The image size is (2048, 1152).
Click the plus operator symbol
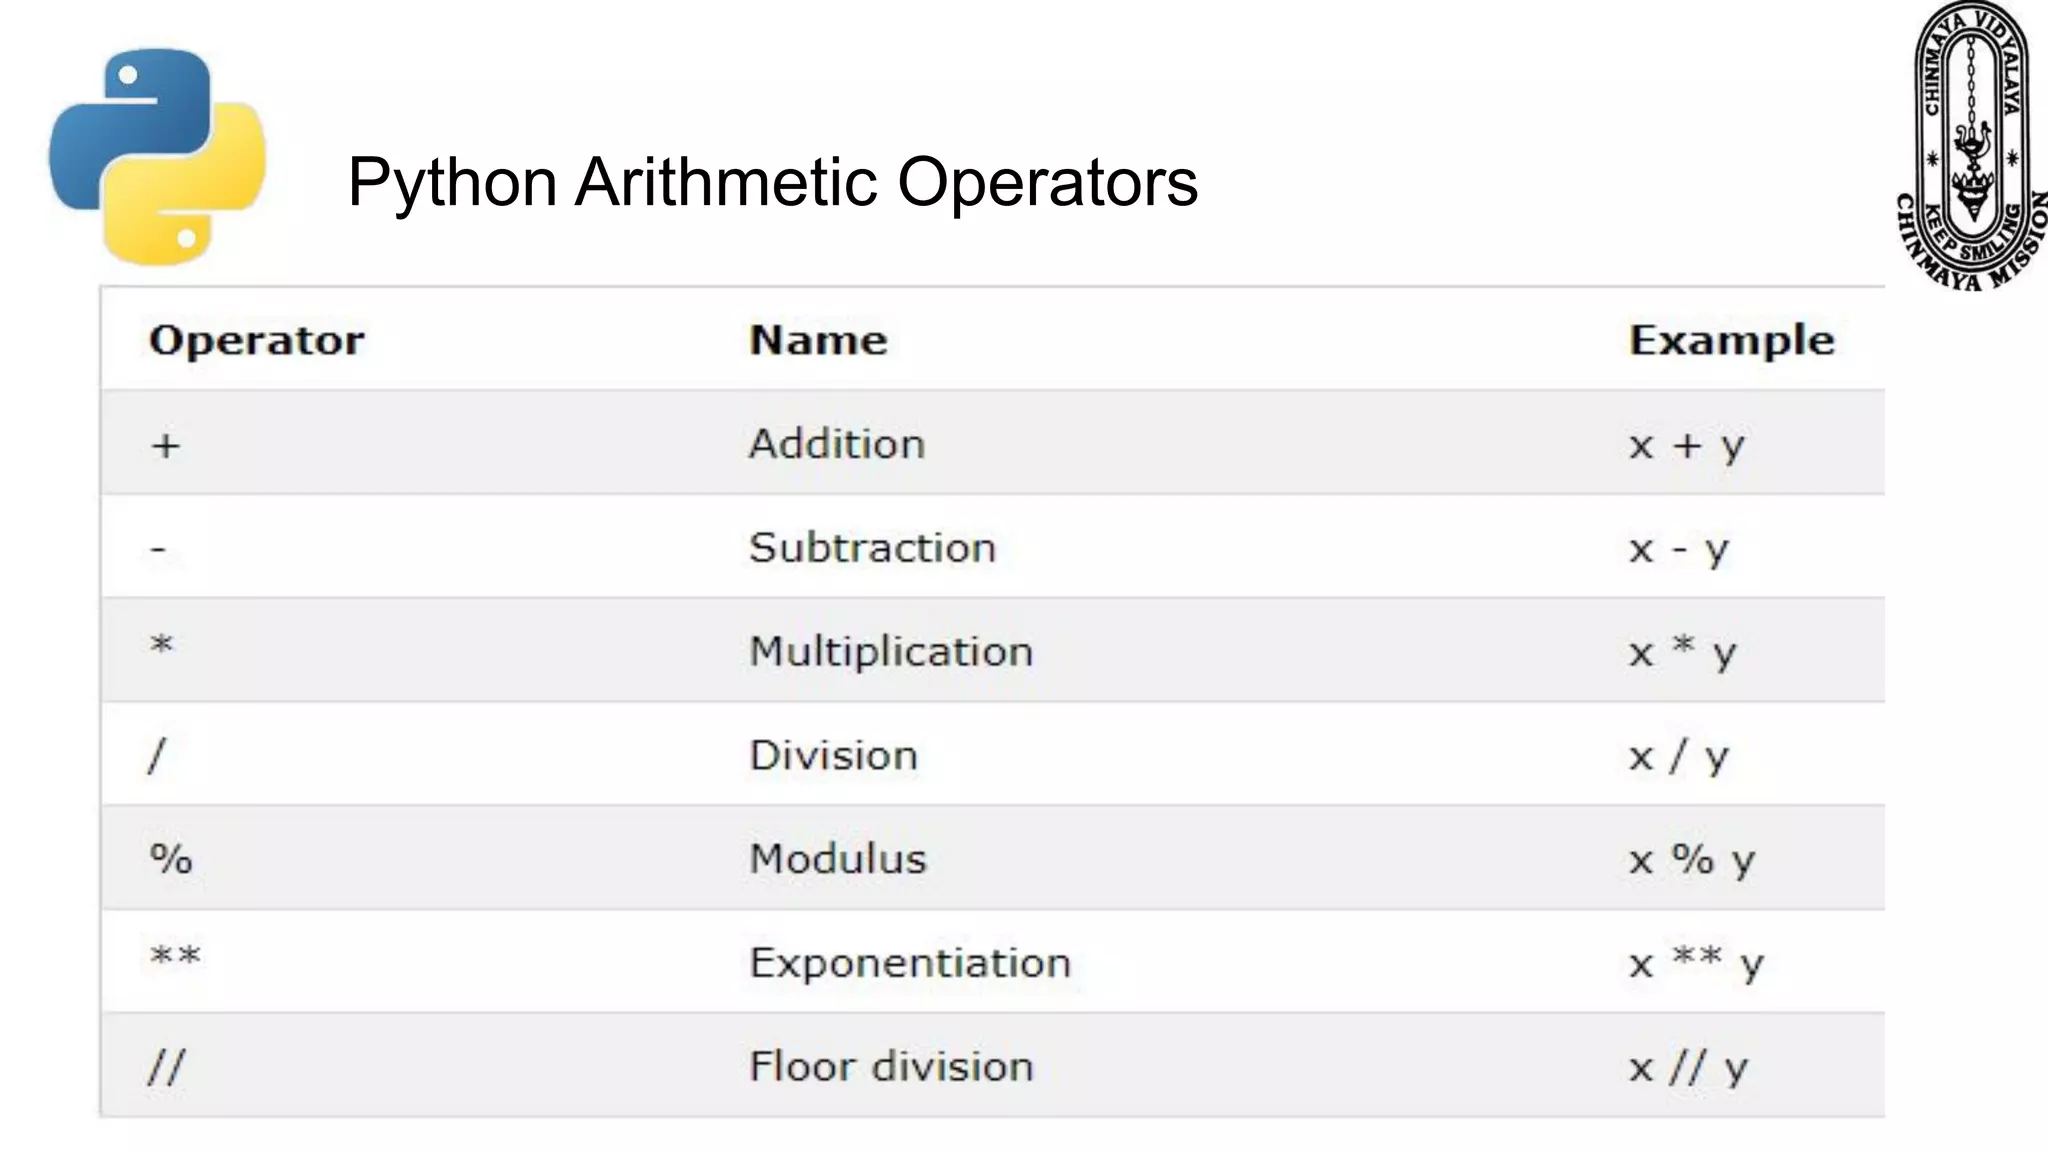tap(166, 445)
